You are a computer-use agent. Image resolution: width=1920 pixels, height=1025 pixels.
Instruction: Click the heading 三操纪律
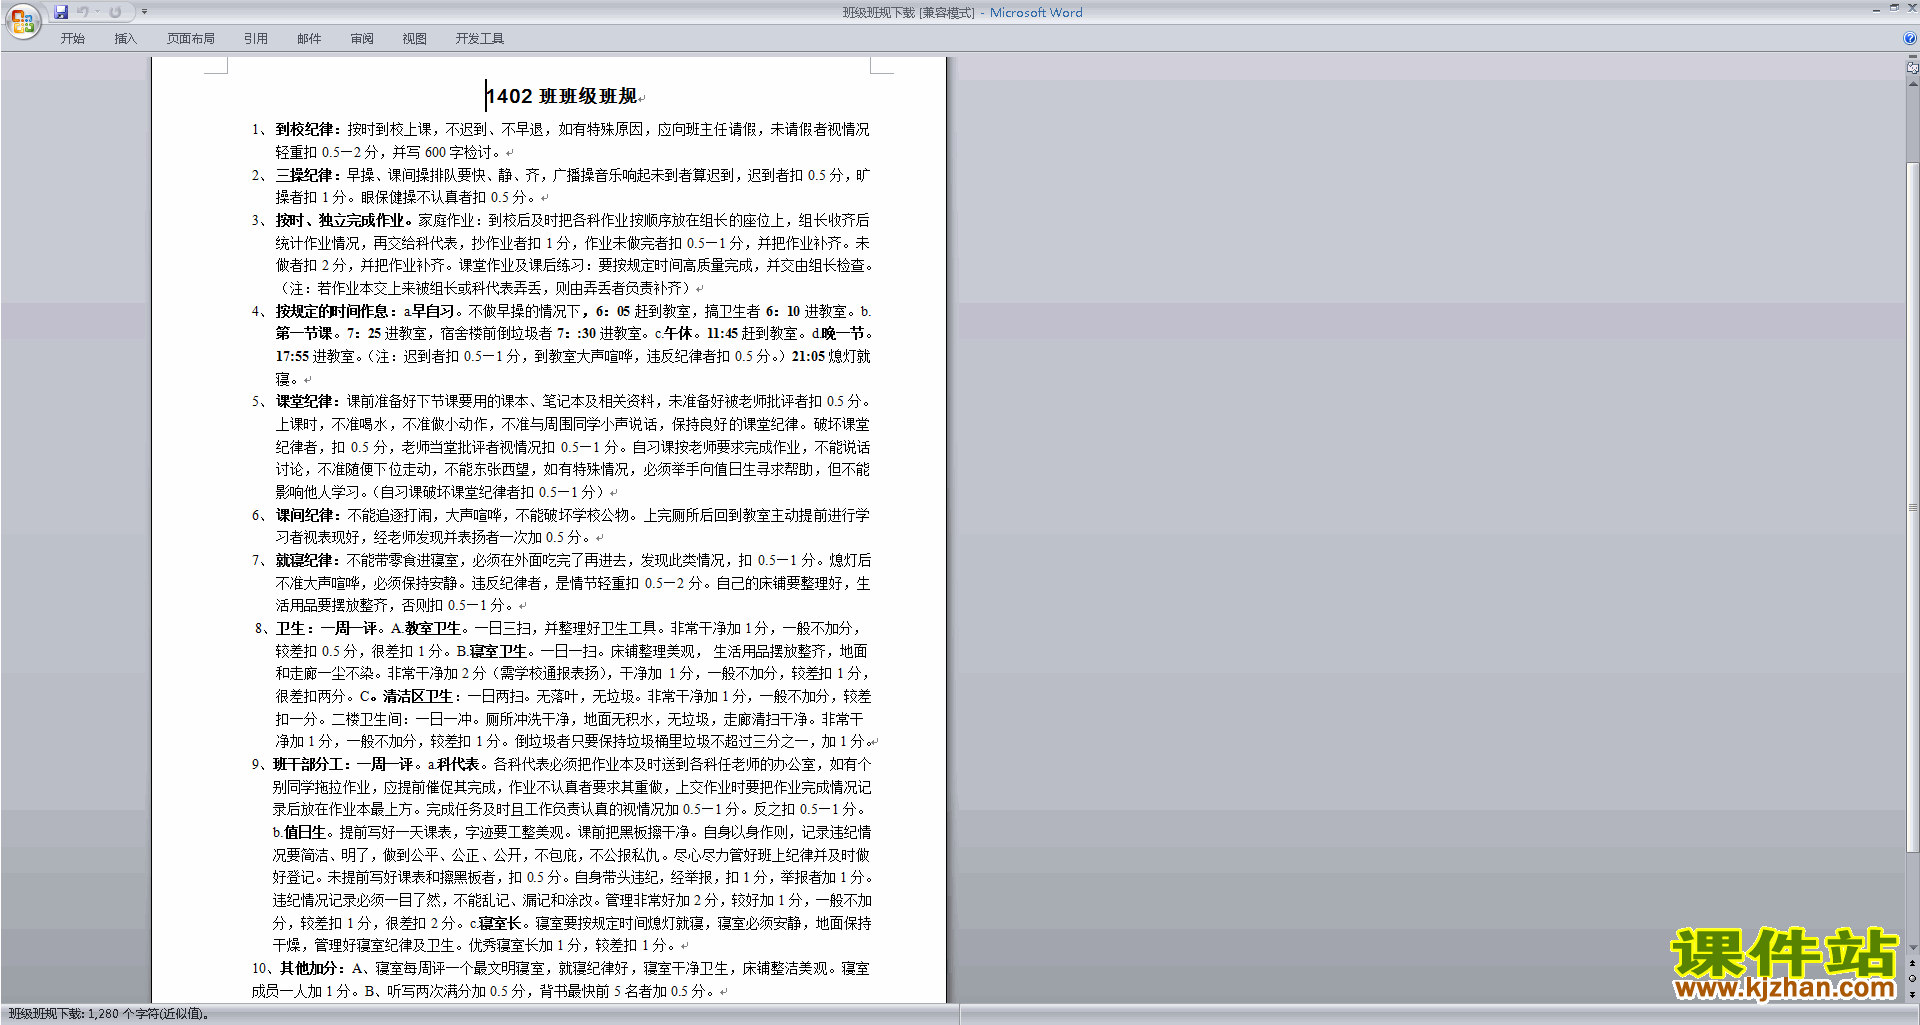click(x=304, y=175)
